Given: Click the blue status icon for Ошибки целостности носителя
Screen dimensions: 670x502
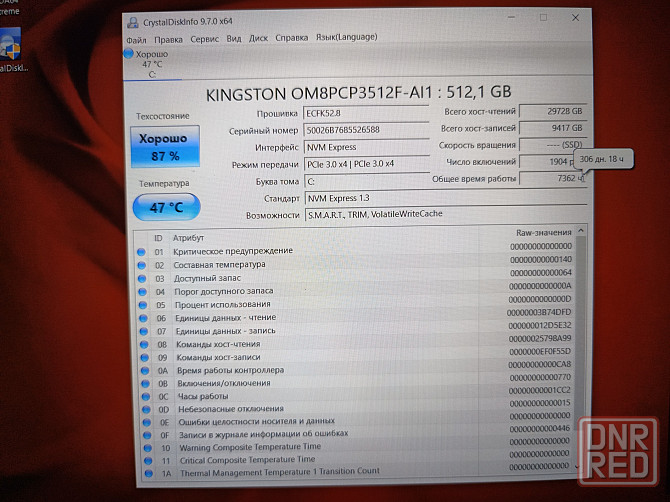Looking at the screenshot, I should point(147,423).
